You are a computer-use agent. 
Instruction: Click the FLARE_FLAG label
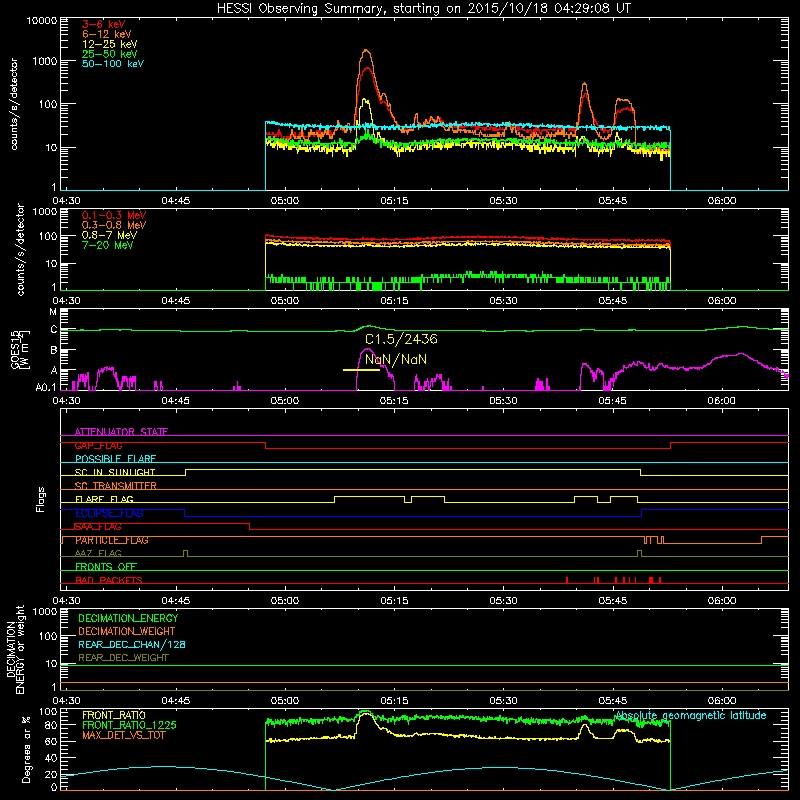click(x=104, y=499)
